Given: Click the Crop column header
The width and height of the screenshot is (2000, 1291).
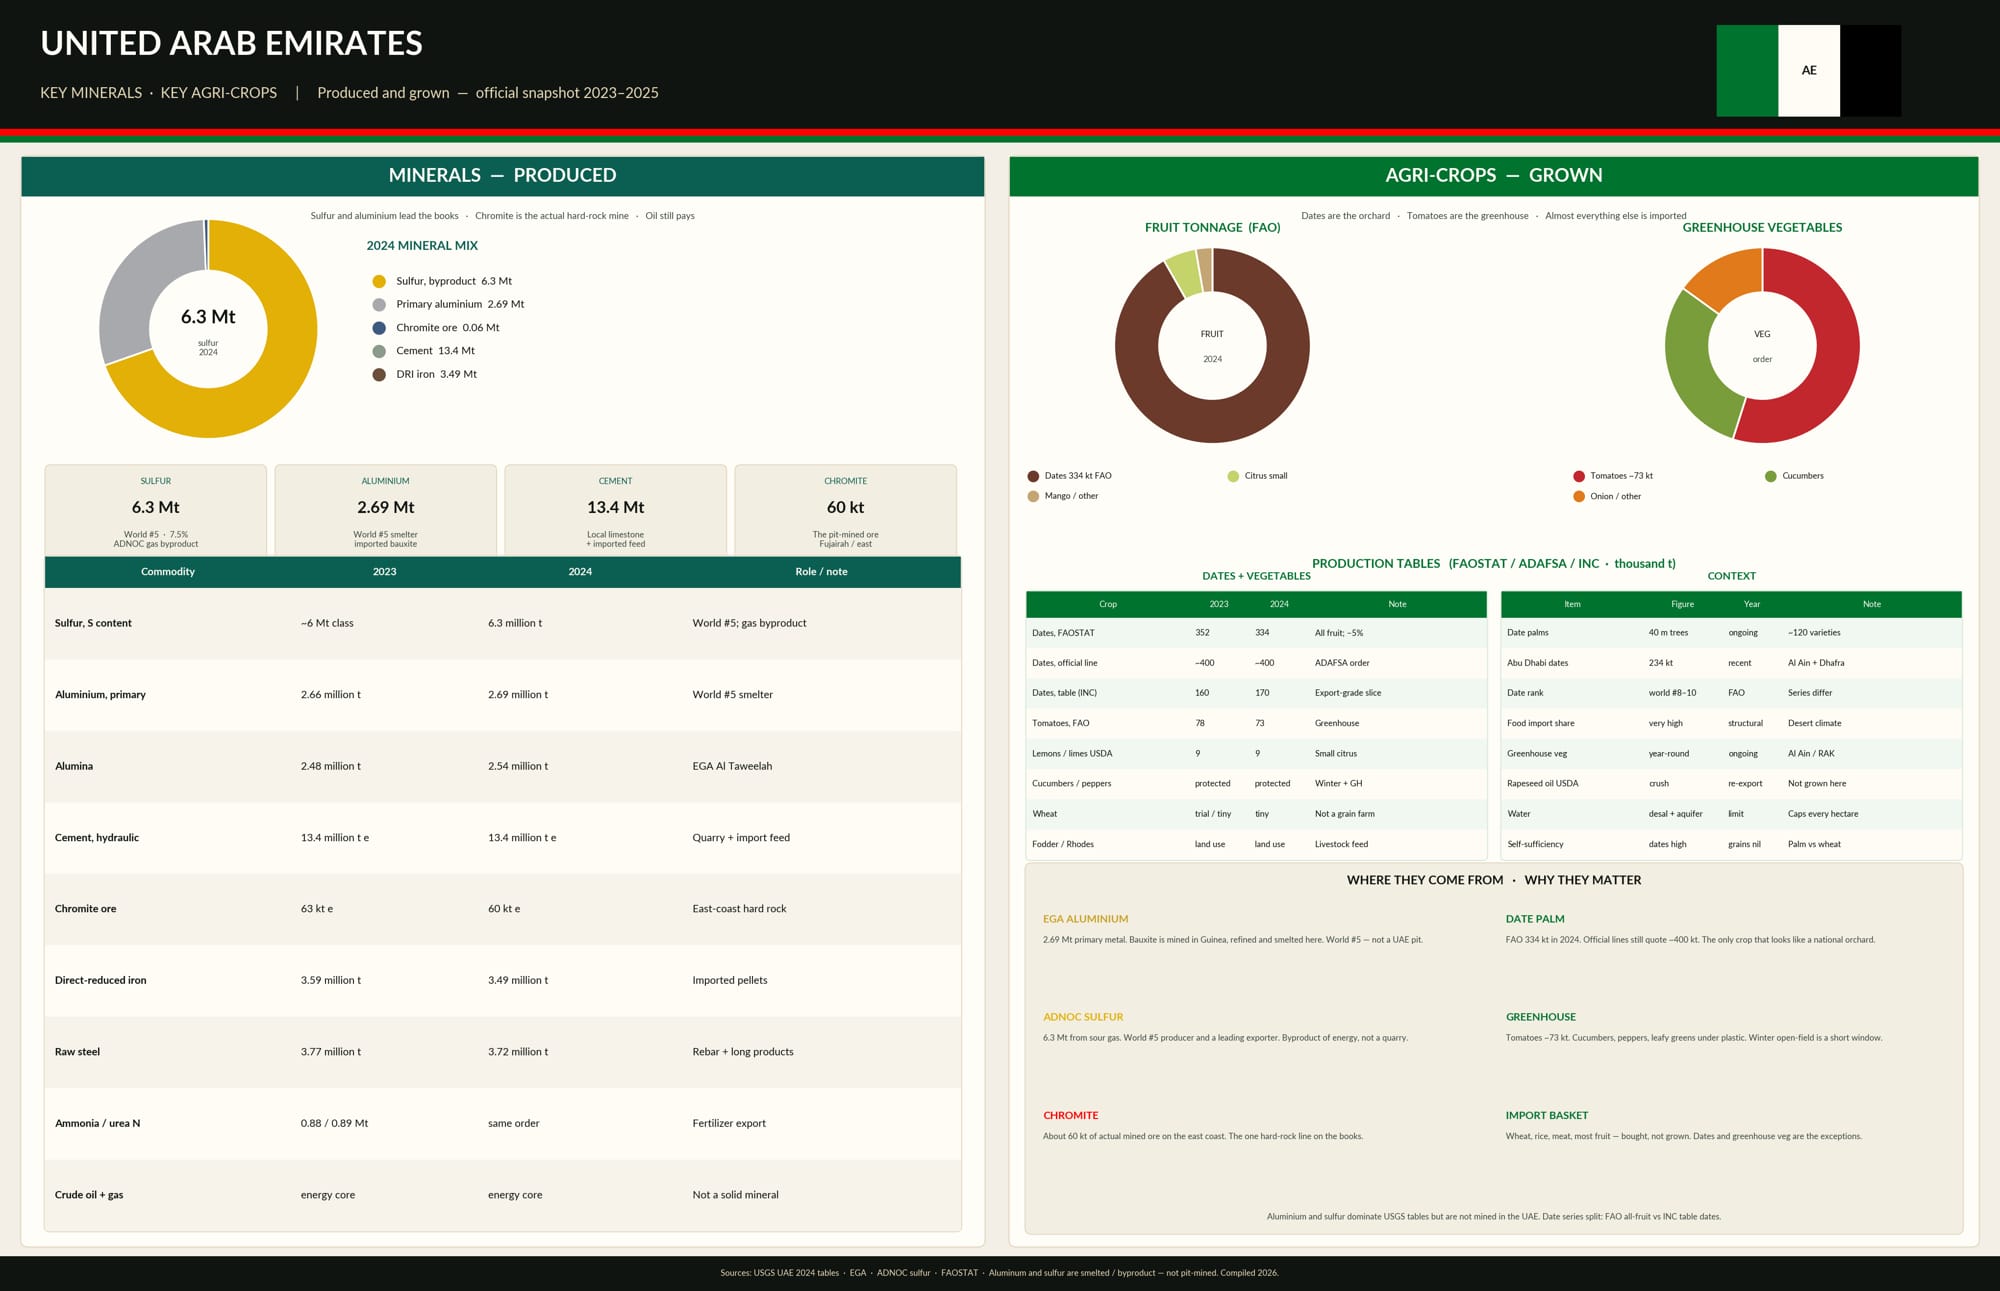Looking at the screenshot, I should (1108, 604).
